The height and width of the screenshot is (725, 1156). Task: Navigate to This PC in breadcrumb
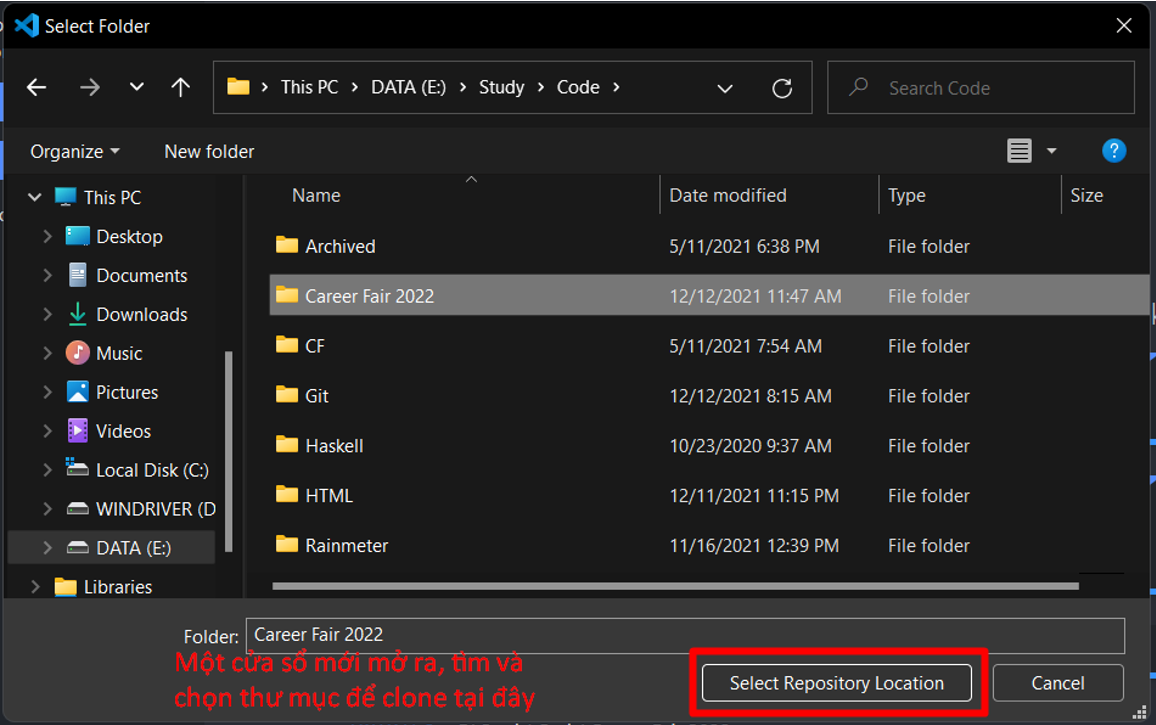tap(309, 87)
